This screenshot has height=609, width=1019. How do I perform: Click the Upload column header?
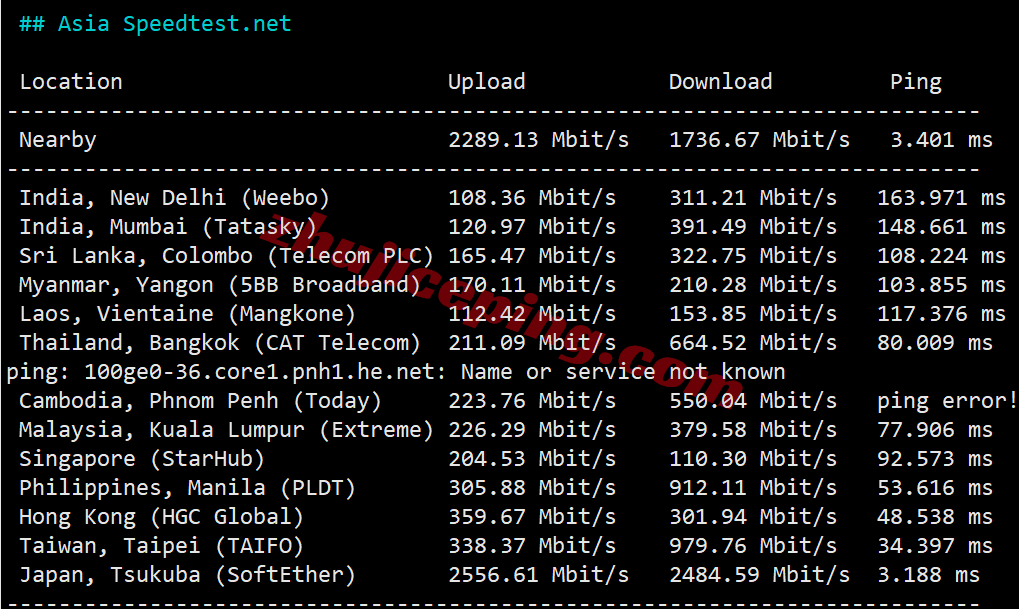point(486,82)
